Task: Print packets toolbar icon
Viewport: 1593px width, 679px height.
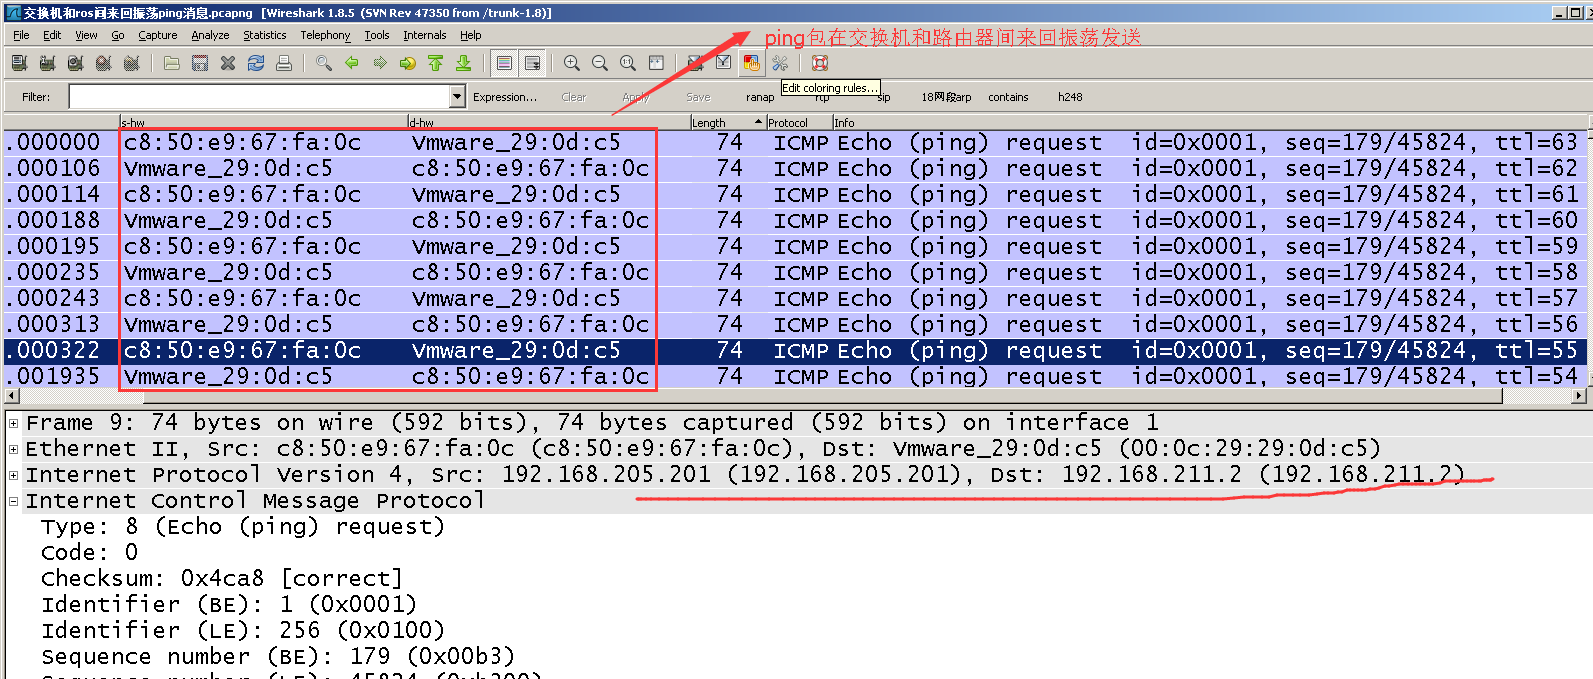Action: (284, 63)
